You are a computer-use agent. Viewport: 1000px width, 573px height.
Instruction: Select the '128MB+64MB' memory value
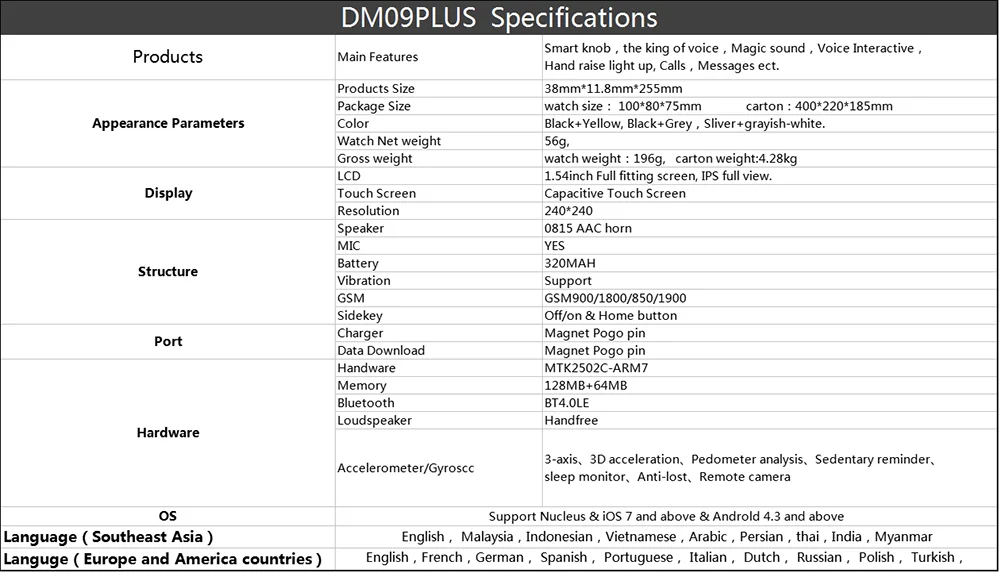click(585, 385)
